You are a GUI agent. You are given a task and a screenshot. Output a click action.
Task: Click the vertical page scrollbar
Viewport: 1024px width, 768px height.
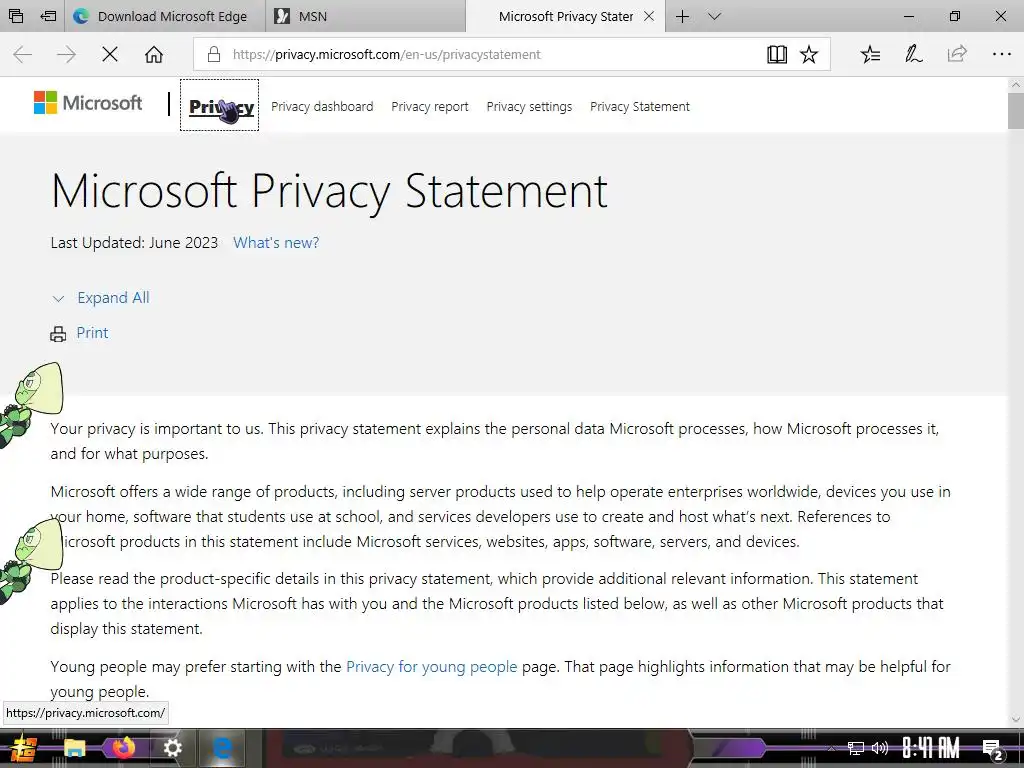pyautogui.click(x=1016, y=400)
